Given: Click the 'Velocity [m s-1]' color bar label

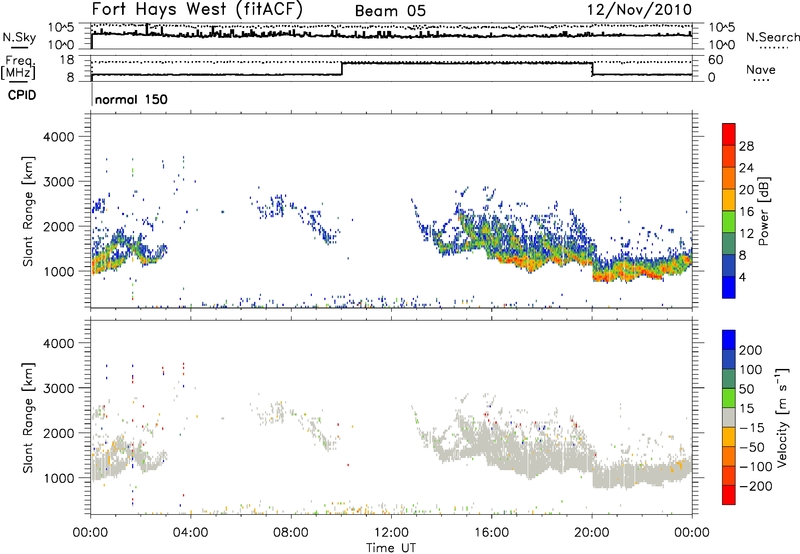Looking at the screenshot, I should [782, 417].
